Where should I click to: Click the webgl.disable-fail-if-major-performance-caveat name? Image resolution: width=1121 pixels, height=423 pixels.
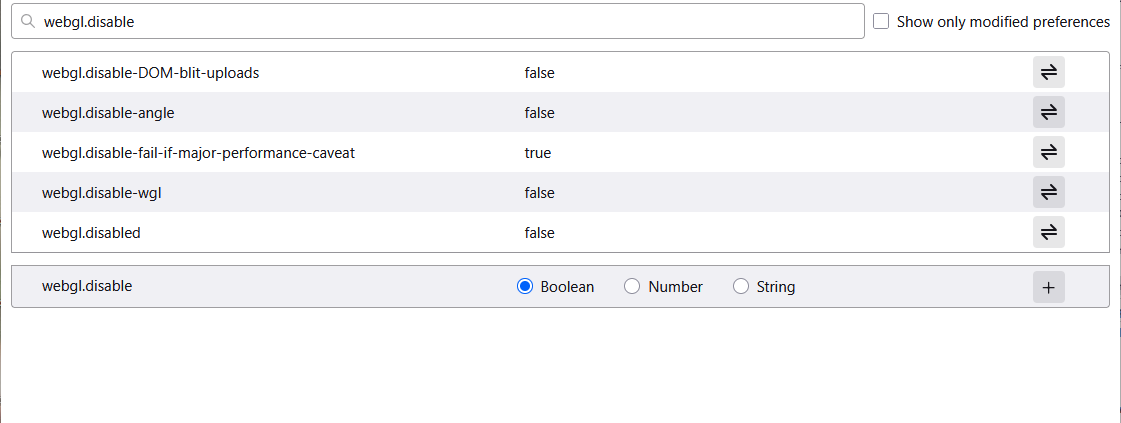point(198,153)
